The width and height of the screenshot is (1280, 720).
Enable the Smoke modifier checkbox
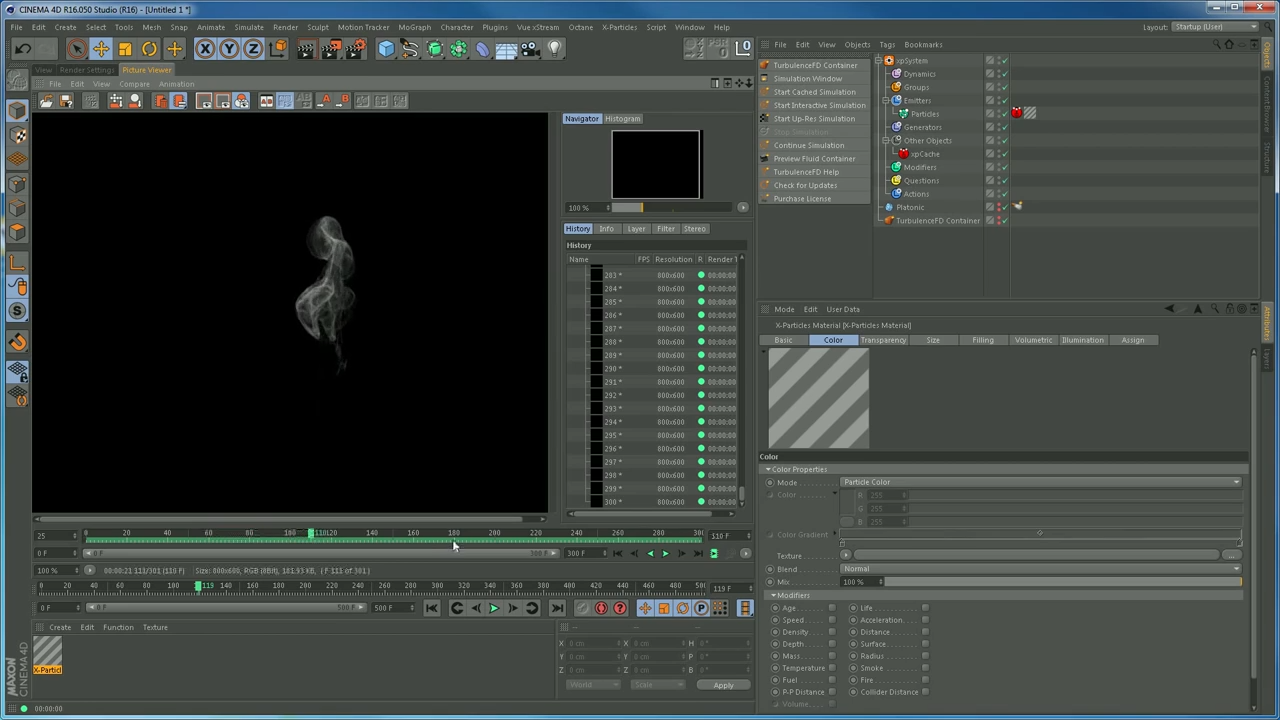(925, 668)
